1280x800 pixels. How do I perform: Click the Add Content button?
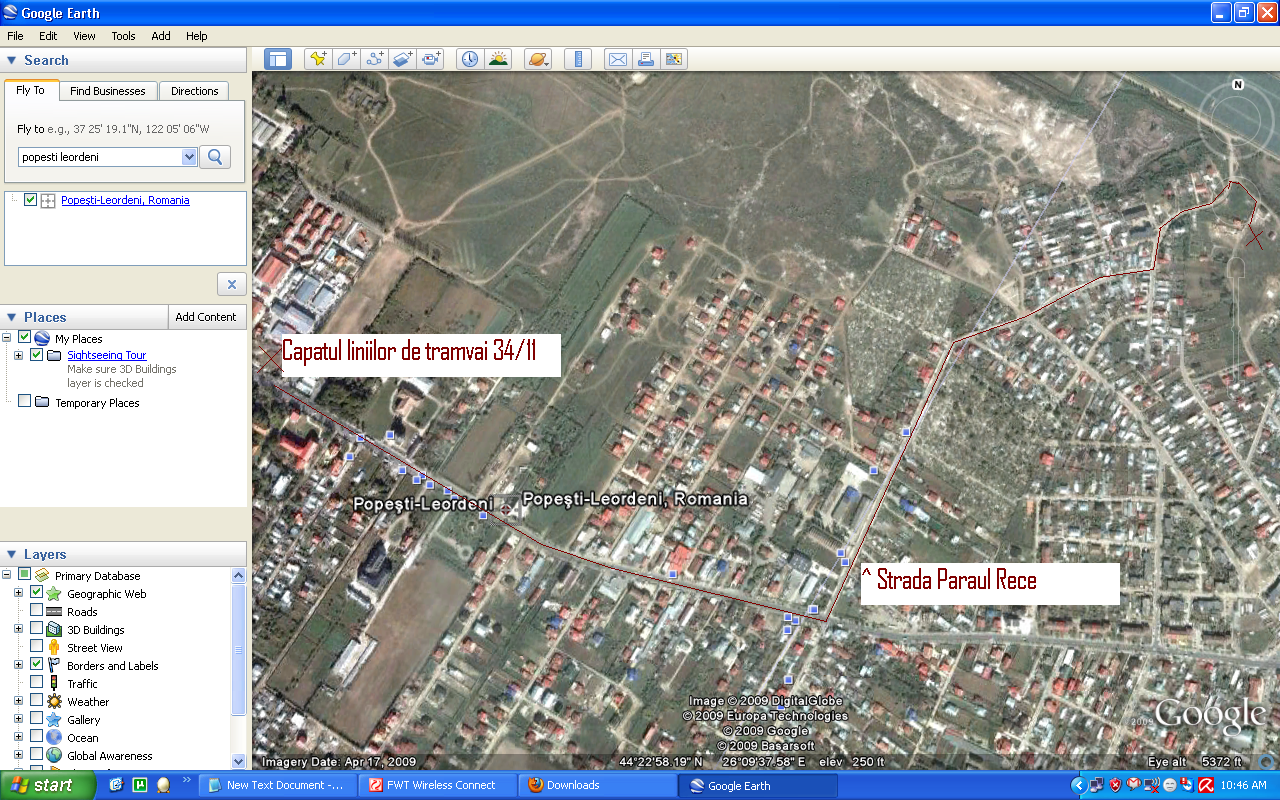pos(206,317)
